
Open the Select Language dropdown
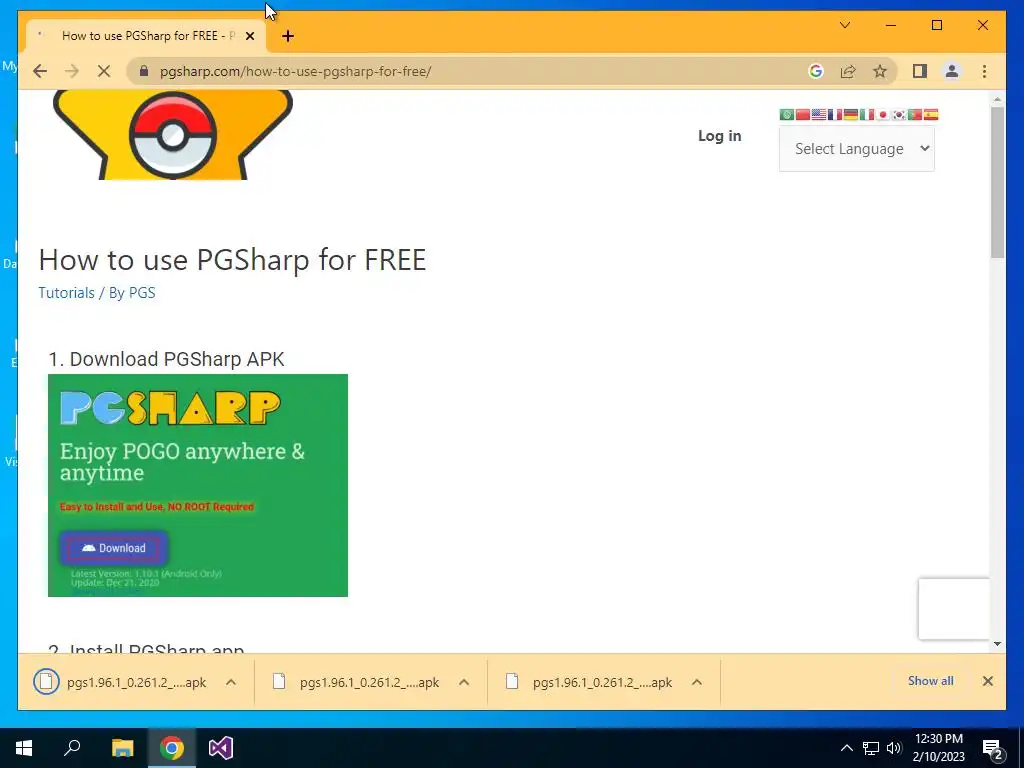(857, 149)
